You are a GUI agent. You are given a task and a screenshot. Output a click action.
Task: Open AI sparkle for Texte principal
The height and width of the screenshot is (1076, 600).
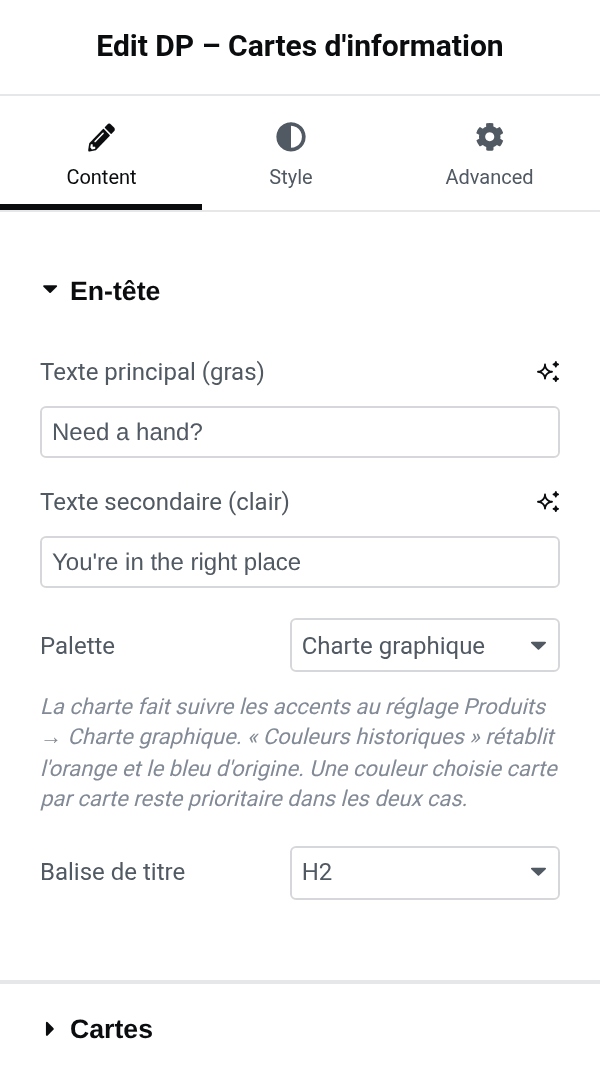point(548,372)
